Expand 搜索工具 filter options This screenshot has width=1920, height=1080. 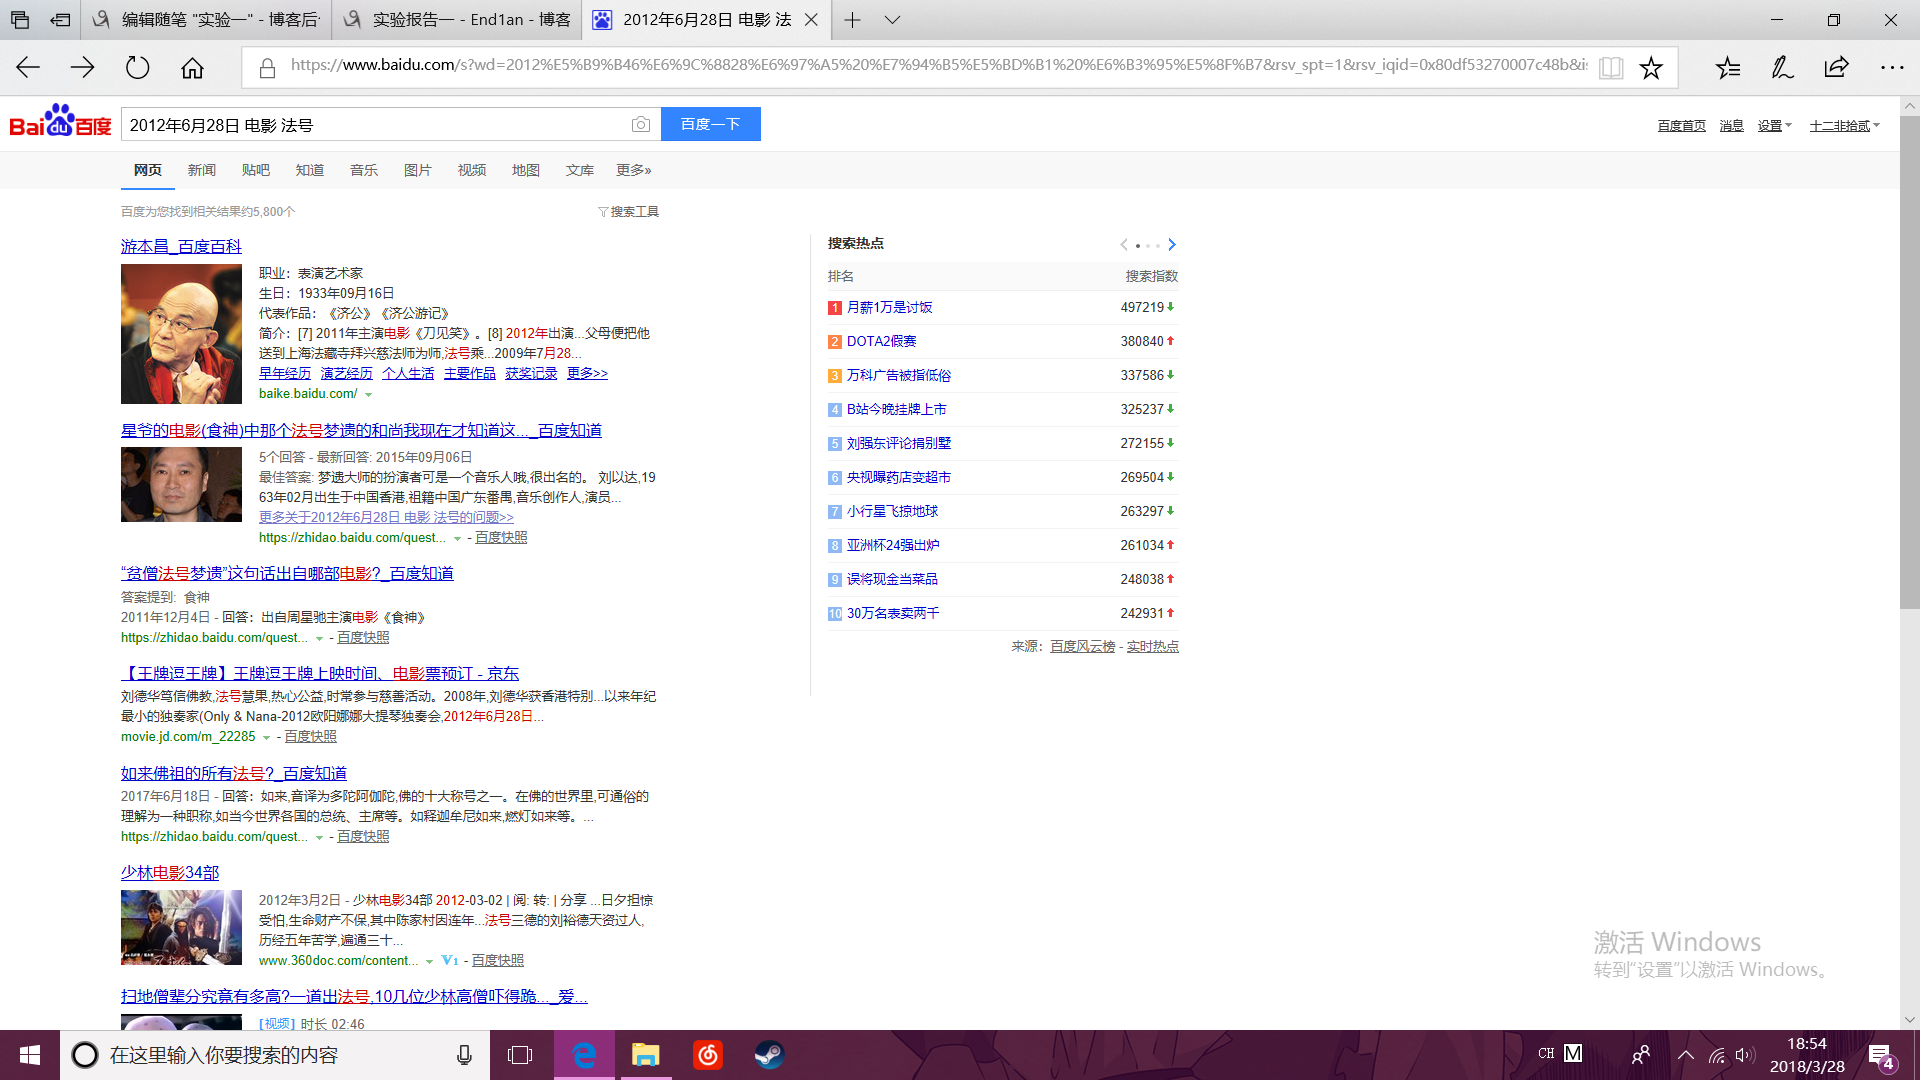pyautogui.click(x=629, y=211)
